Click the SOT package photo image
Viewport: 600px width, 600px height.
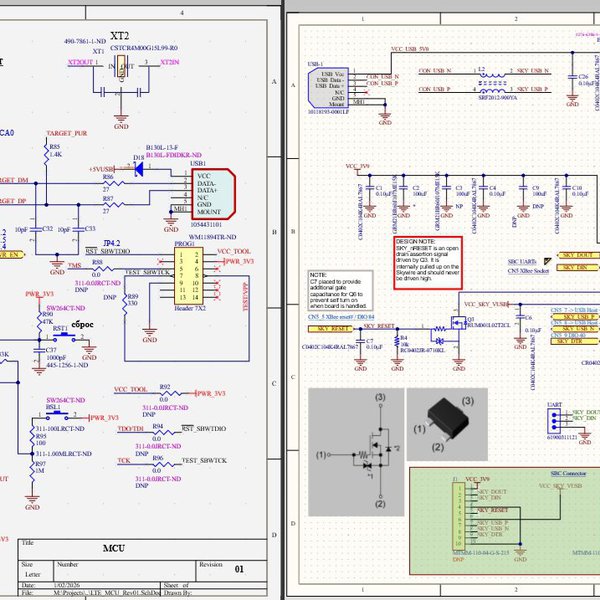(x=447, y=424)
